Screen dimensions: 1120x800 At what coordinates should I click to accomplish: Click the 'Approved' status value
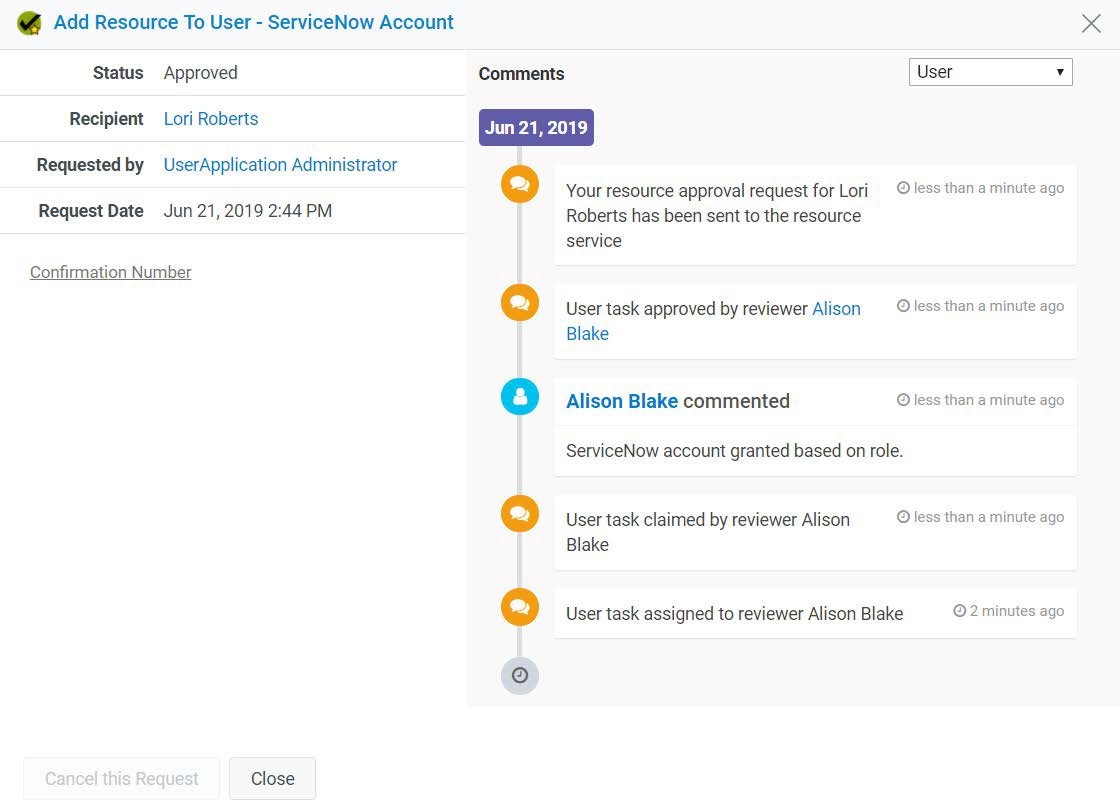pos(200,73)
